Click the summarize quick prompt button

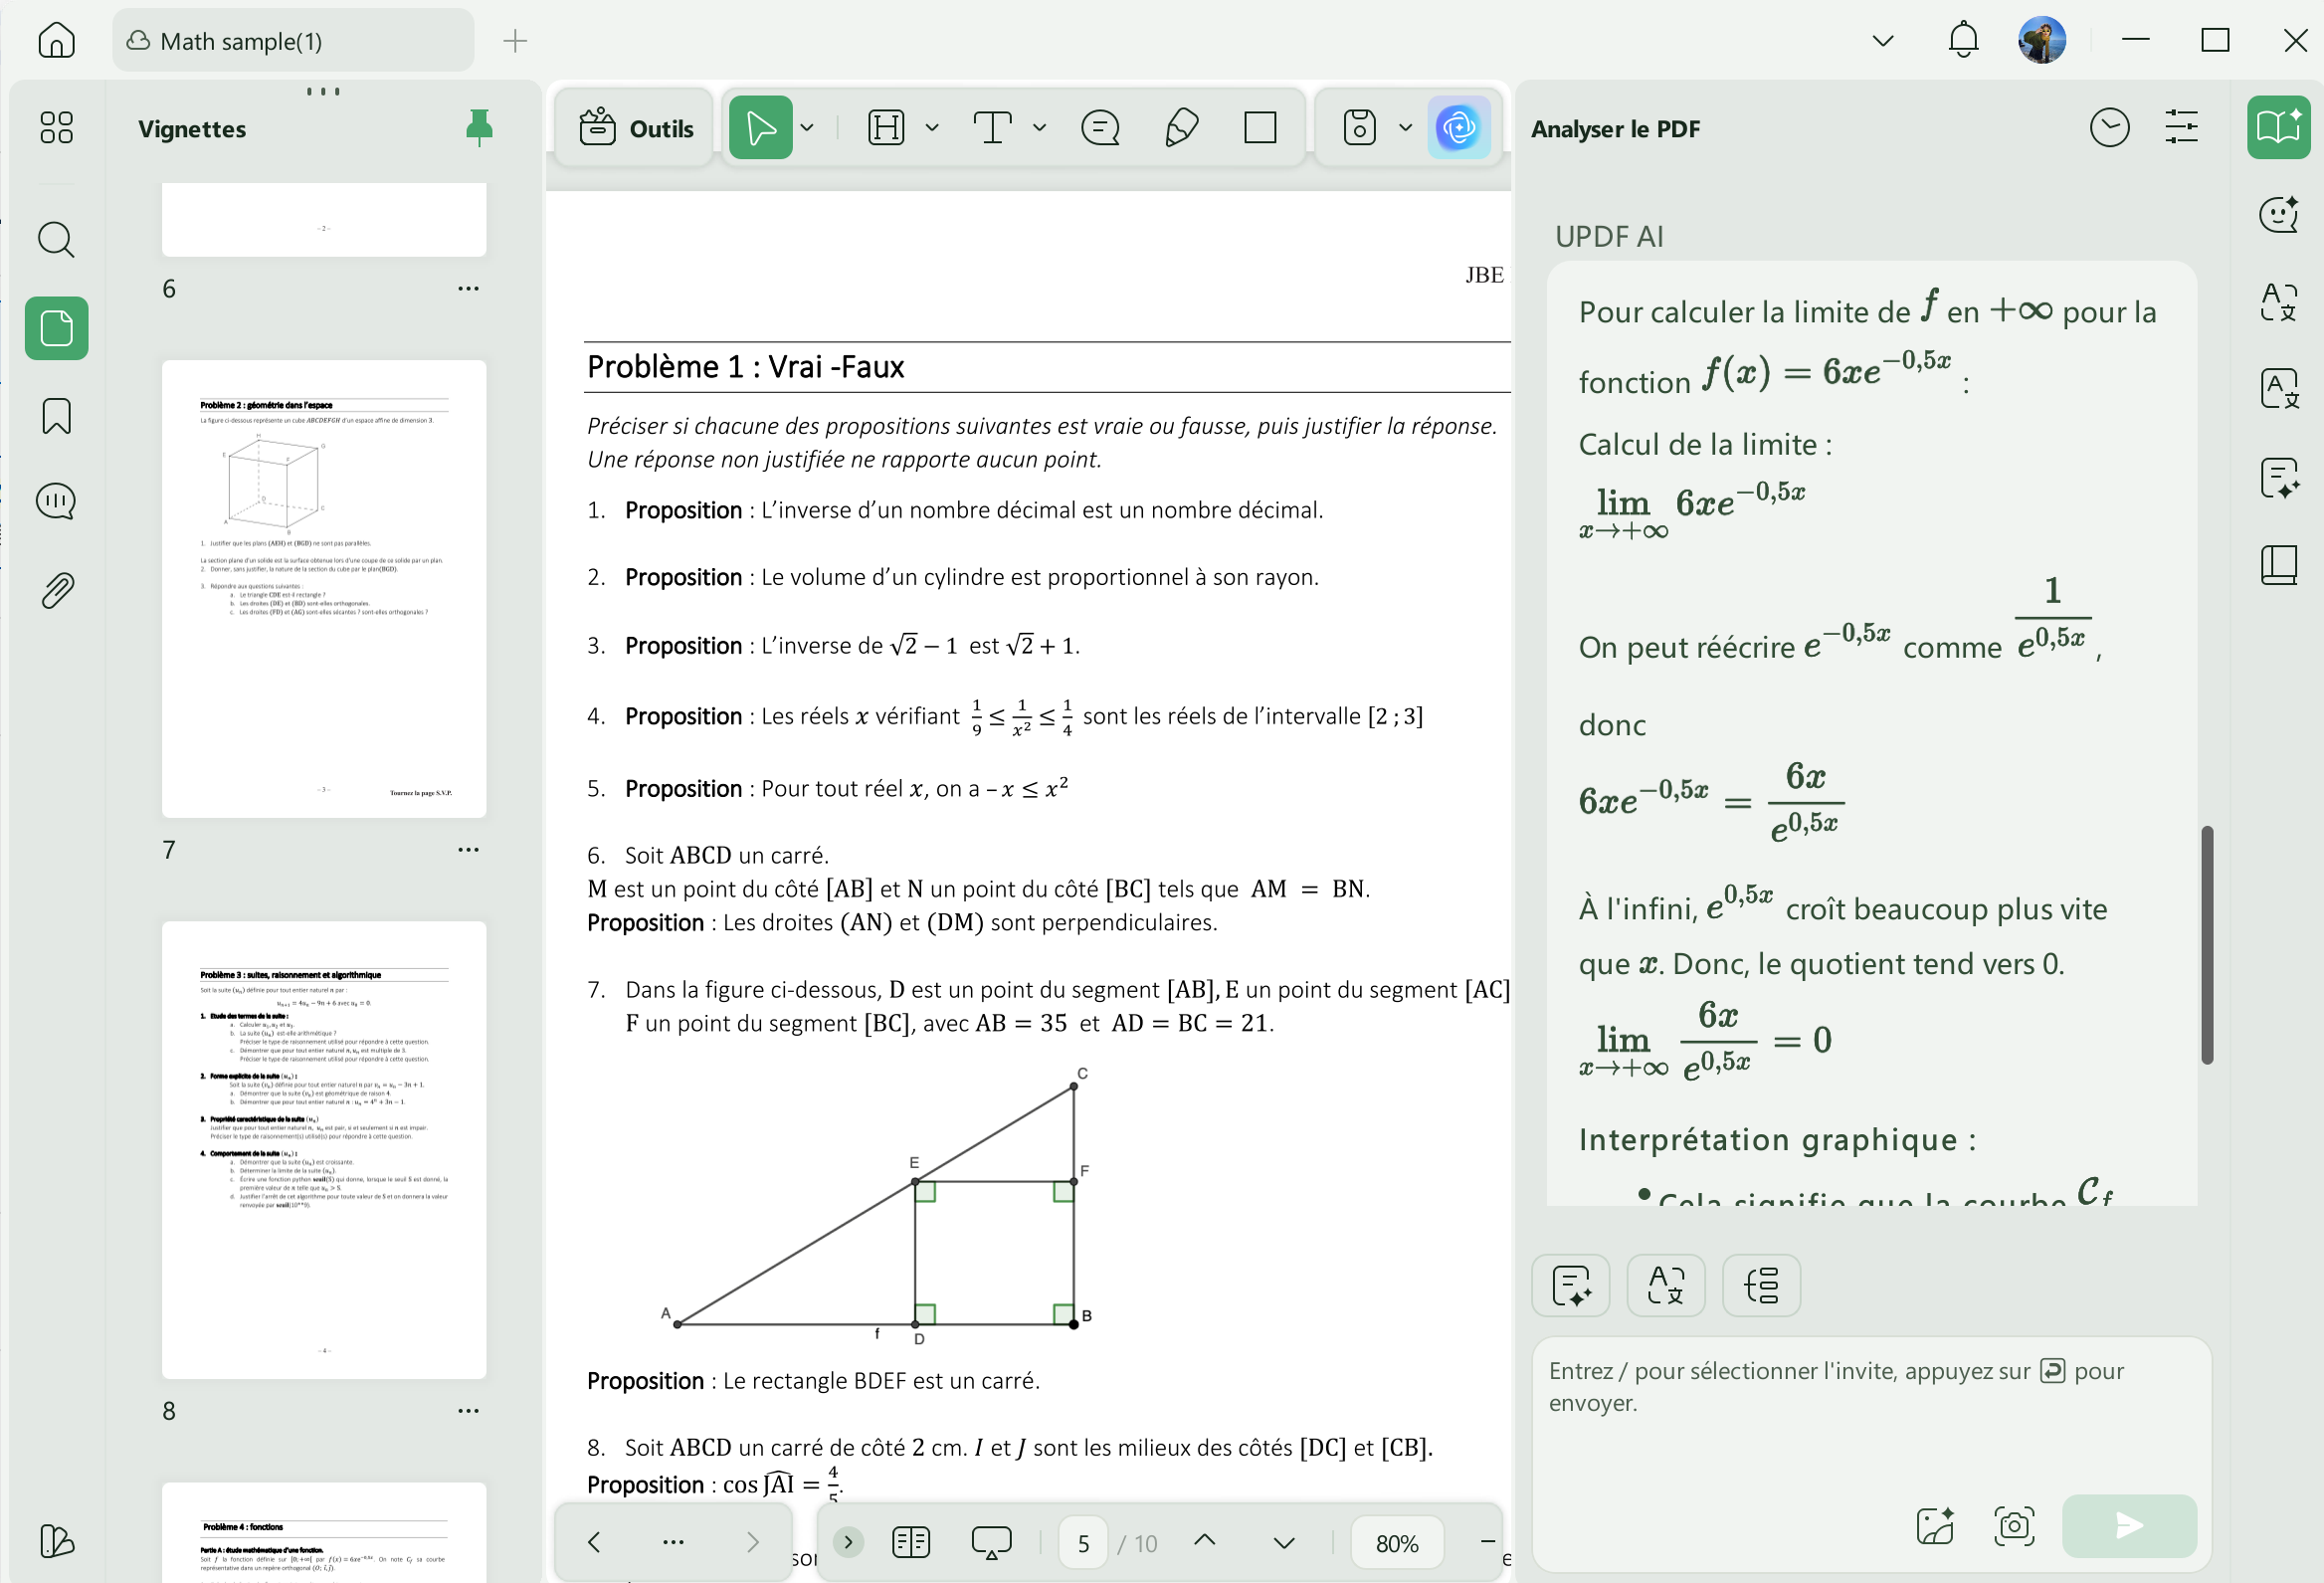coord(1570,1285)
